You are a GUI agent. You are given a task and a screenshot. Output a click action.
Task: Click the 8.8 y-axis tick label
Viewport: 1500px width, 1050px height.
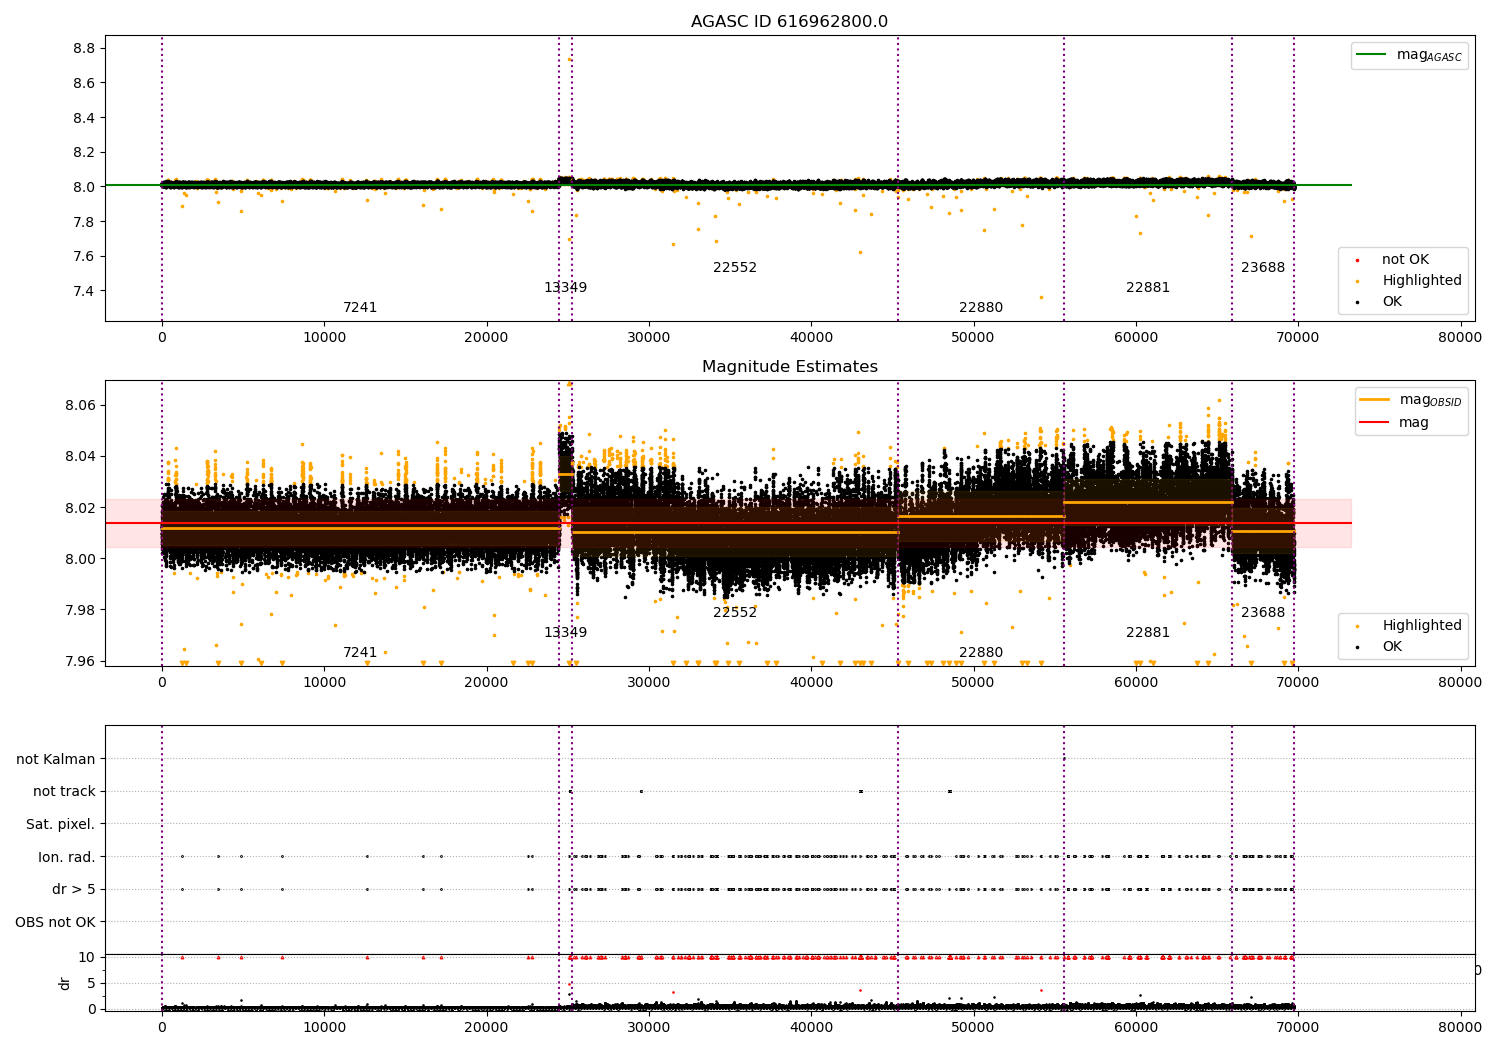tap(84, 48)
